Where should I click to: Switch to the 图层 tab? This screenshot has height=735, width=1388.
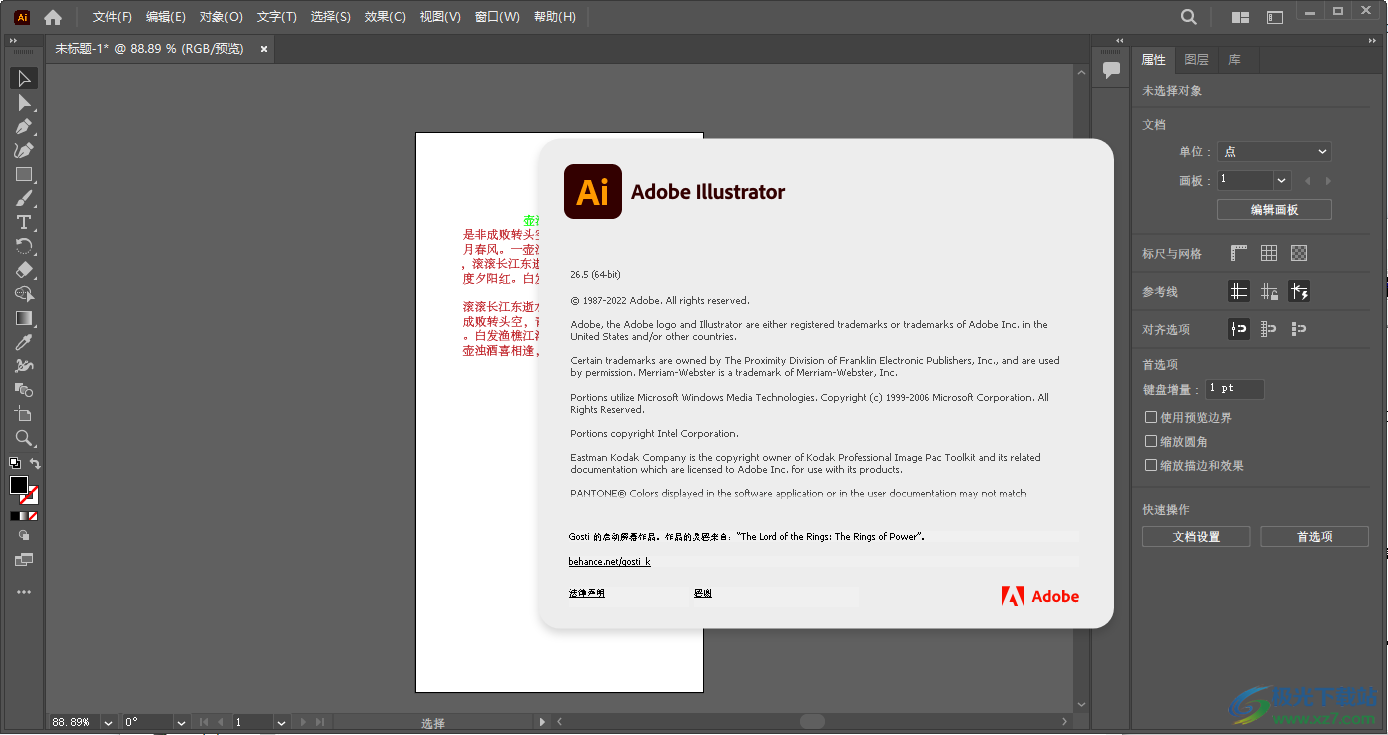click(x=1196, y=60)
